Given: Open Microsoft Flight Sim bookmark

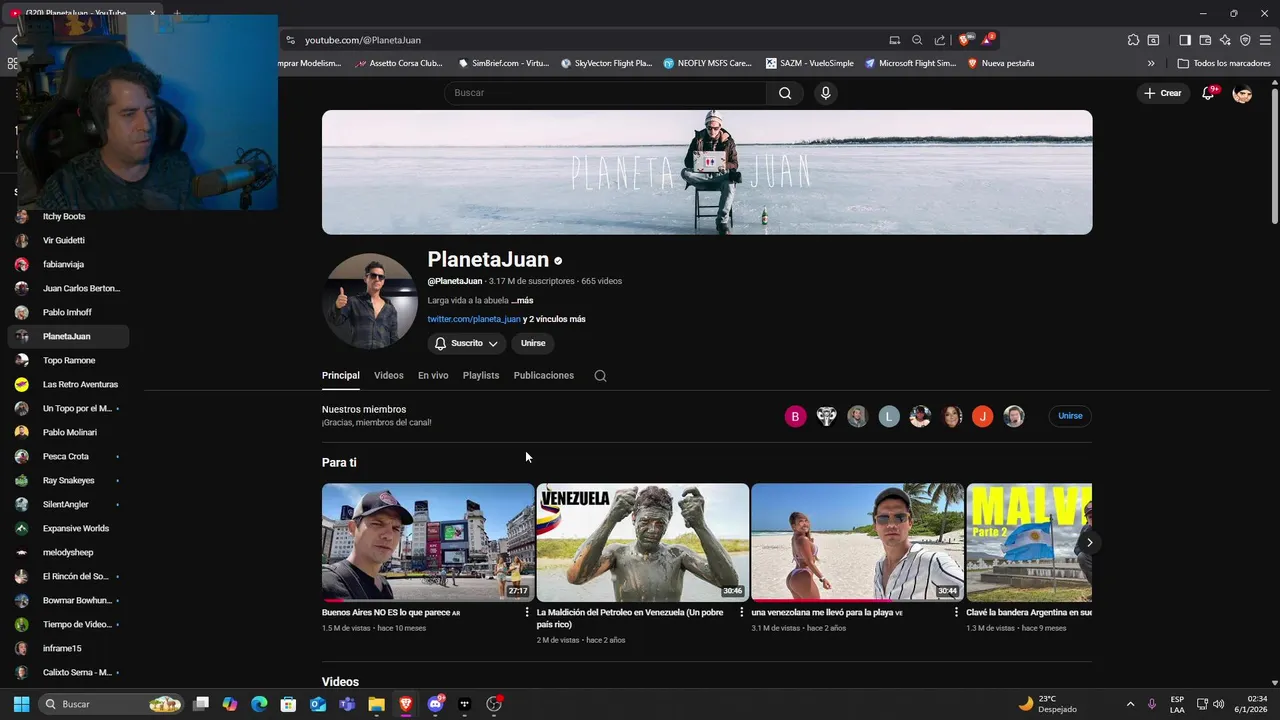Looking at the screenshot, I should coord(910,63).
